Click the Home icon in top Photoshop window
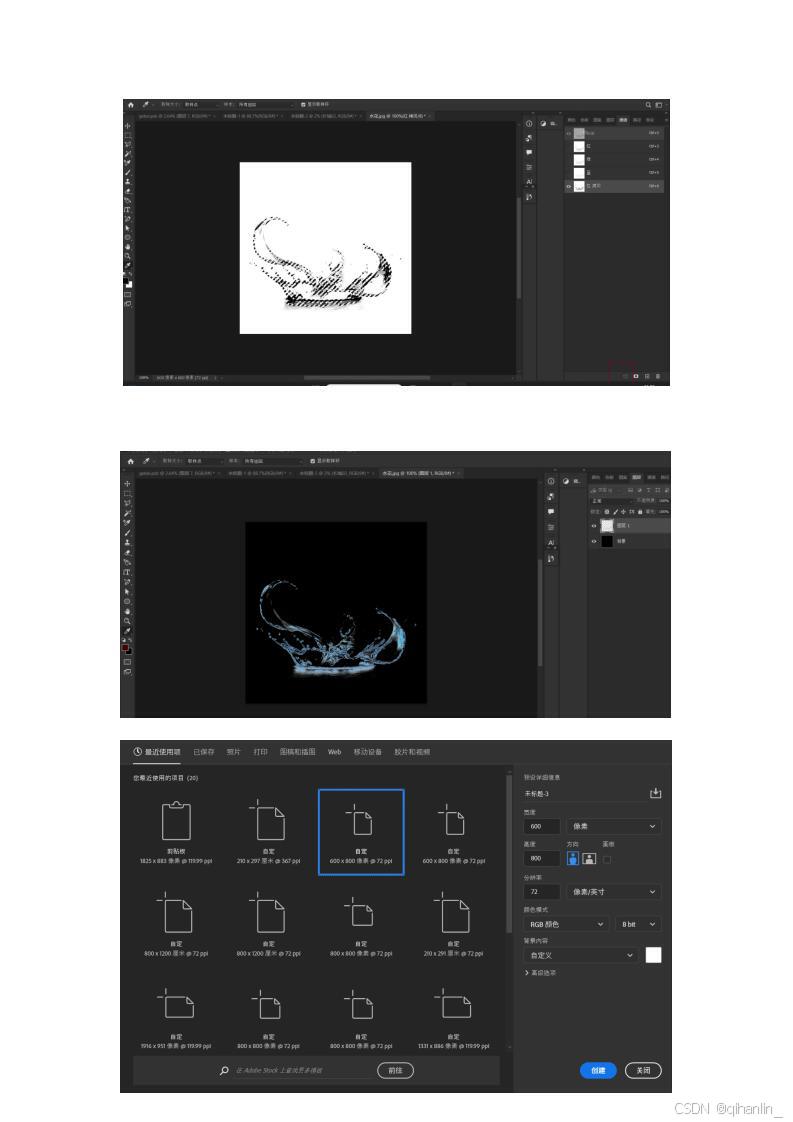The image size is (793, 1122). (x=130, y=105)
